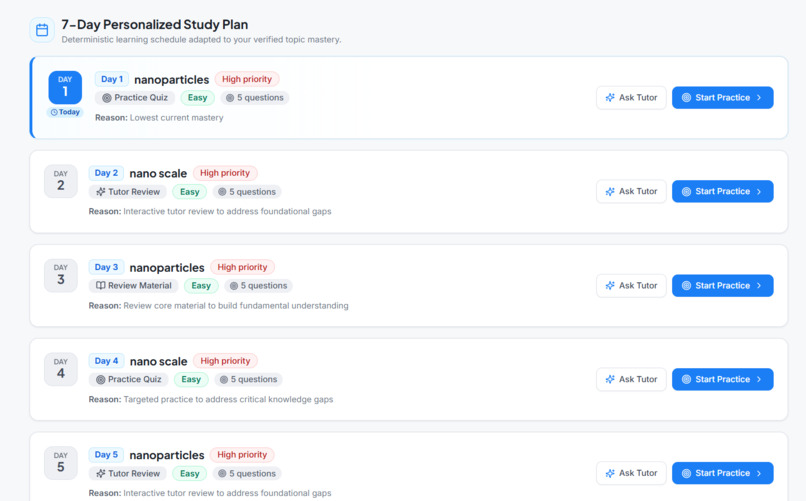Ask Tutor about Day 5 nanoparticles

point(631,473)
